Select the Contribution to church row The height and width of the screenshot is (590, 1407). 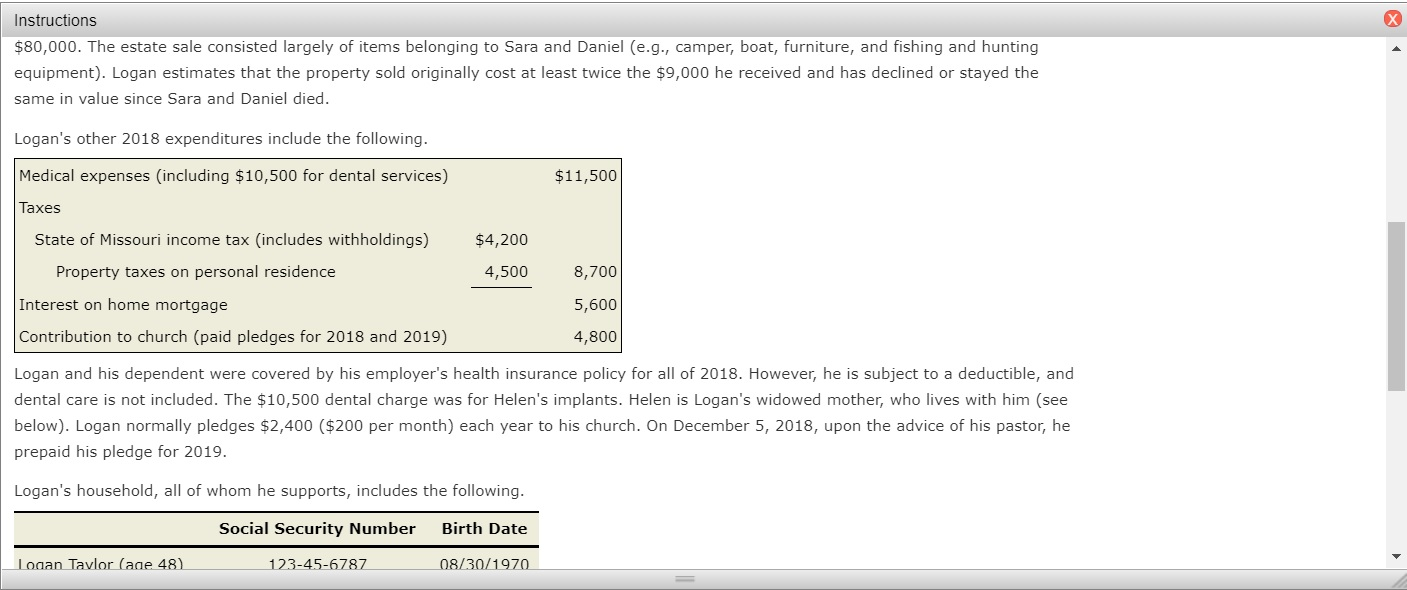tap(300, 336)
